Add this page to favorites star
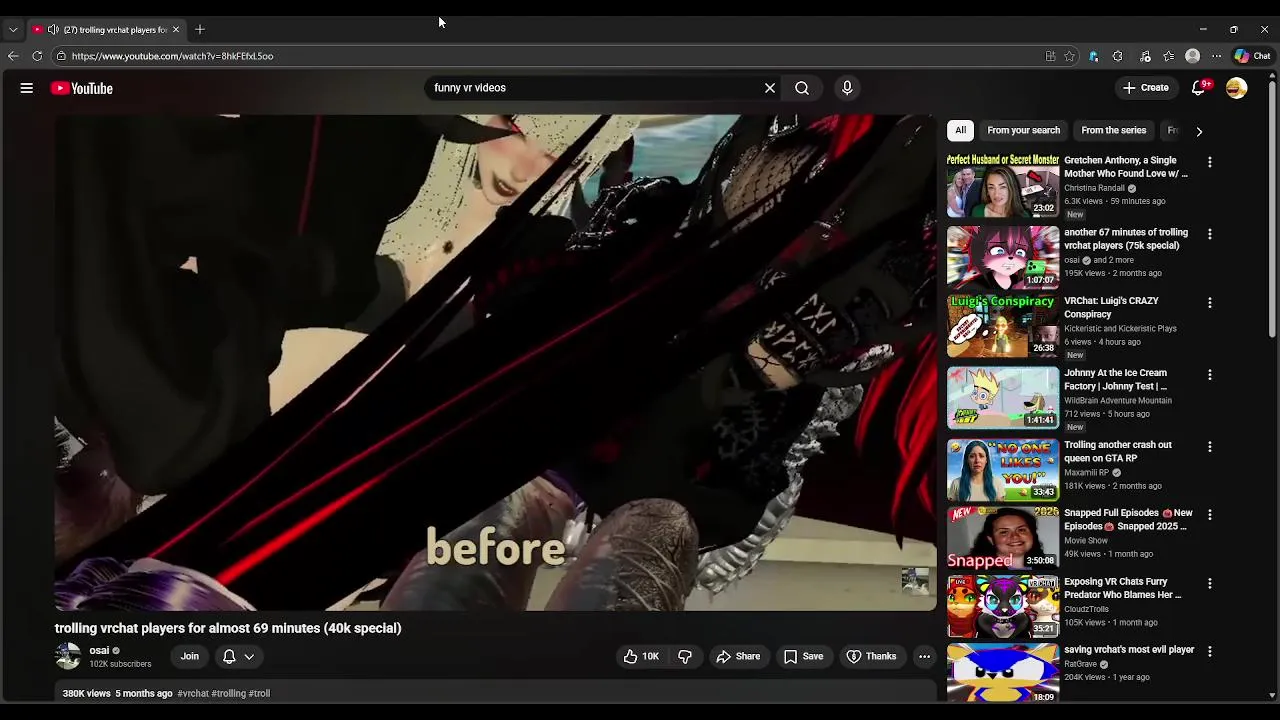Image resolution: width=1280 pixels, height=720 pixels. [x=1069, y=56]
